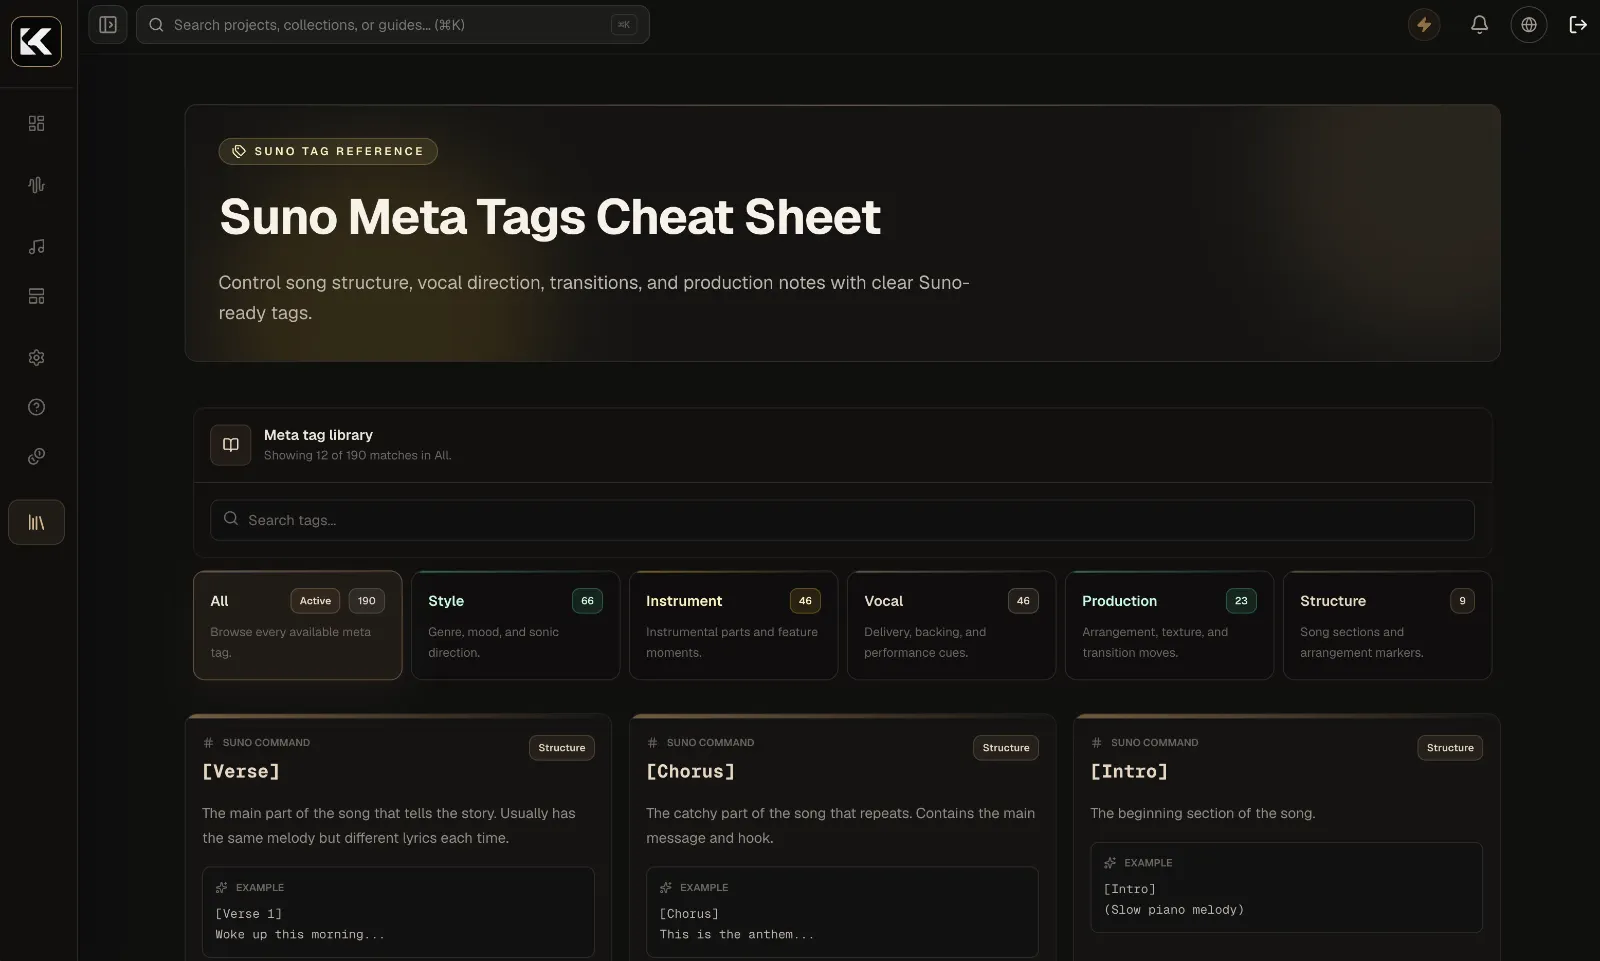Image resolution: width=1600 pixels, height=961 pixels.
Task: Click the Verse card description text
Action: [389, 826]
